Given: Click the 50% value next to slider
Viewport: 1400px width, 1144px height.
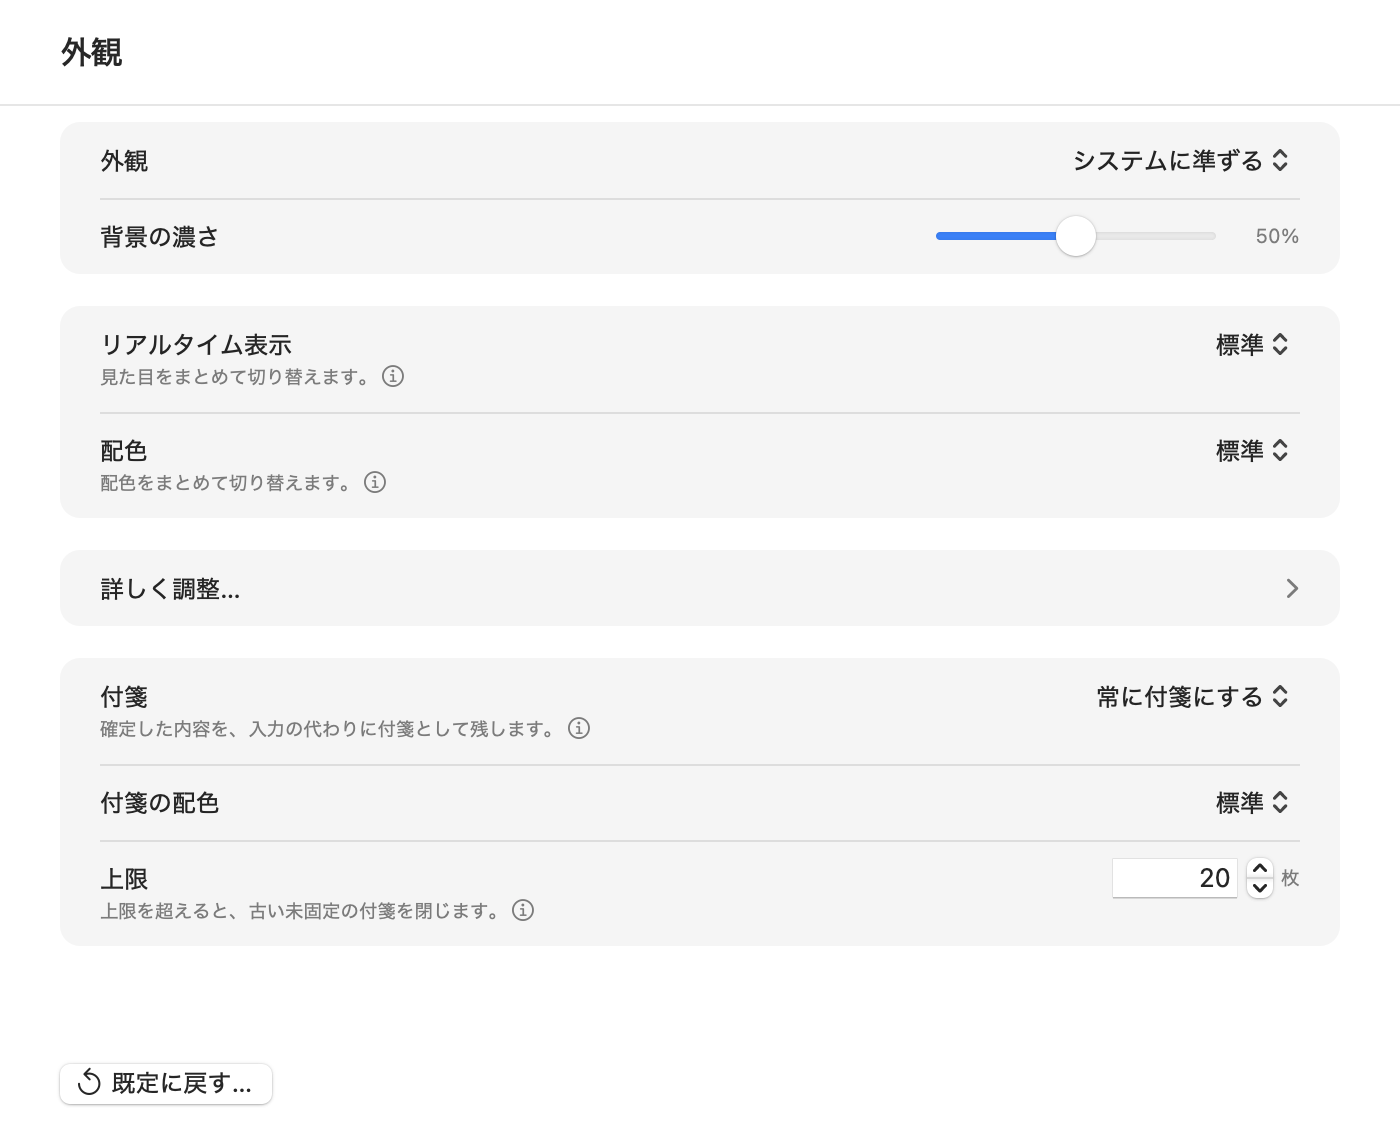Looking at the screenshot, I should click(x=1277, y=237).
